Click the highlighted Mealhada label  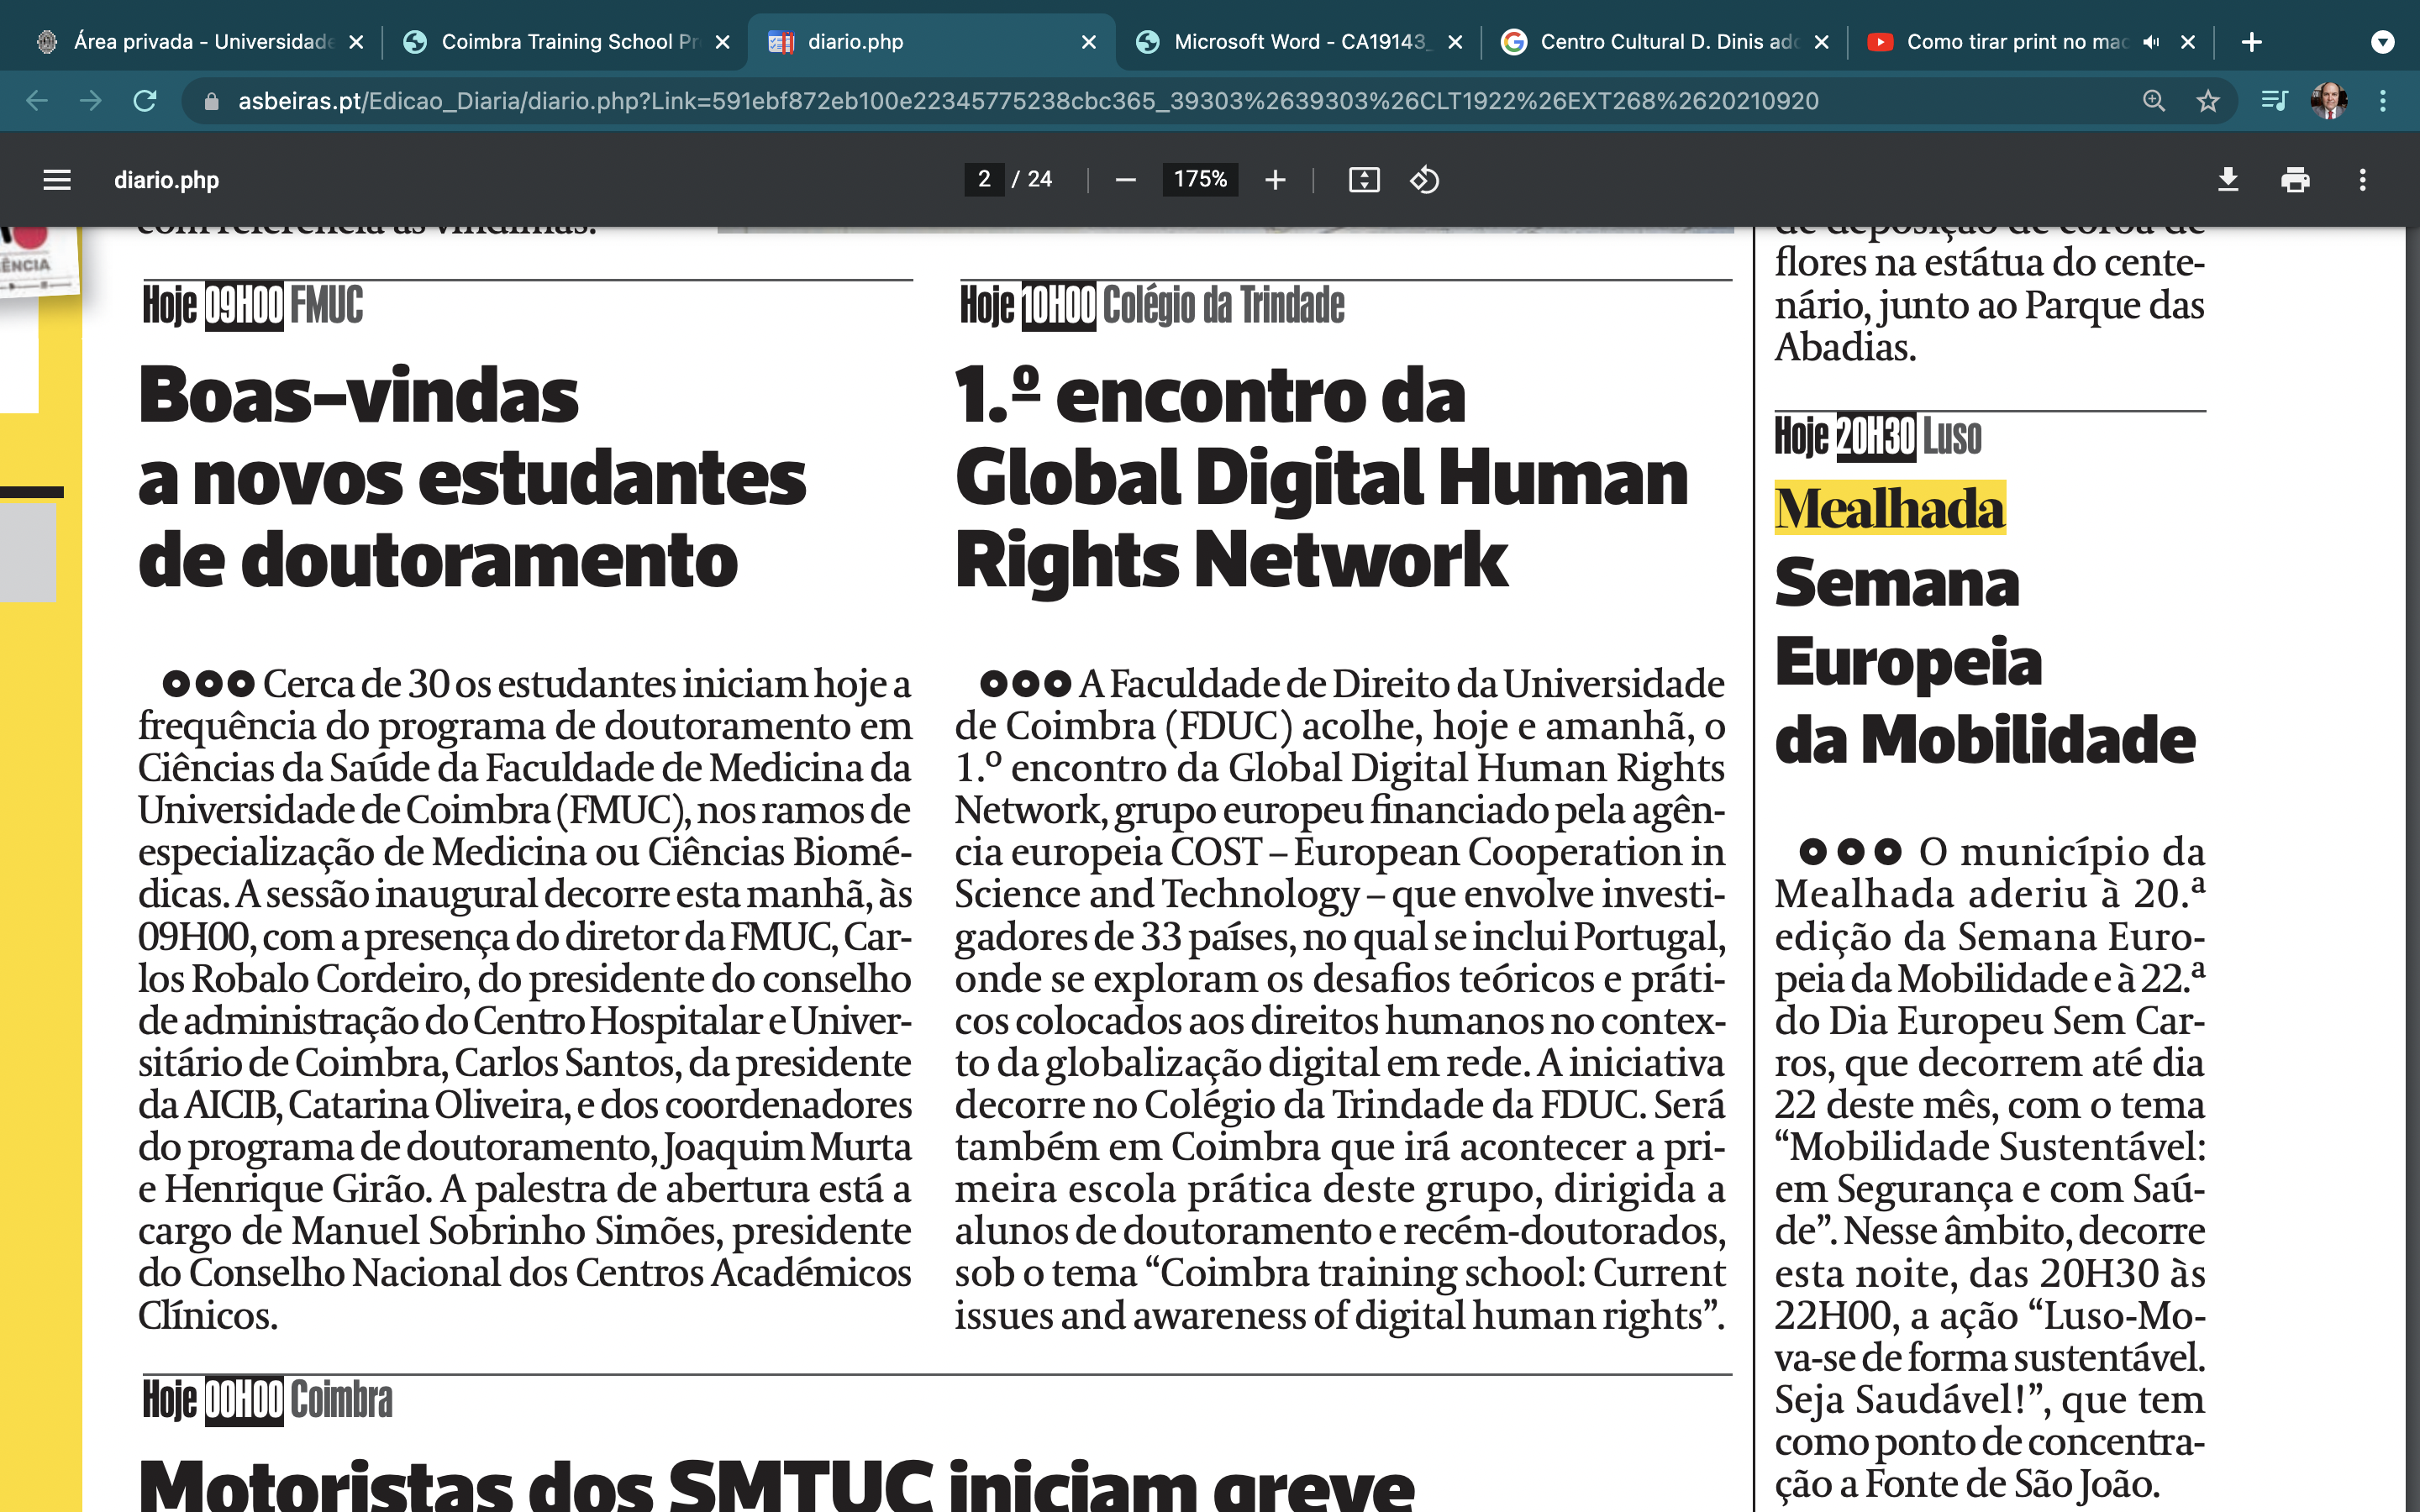(1889, 508)
